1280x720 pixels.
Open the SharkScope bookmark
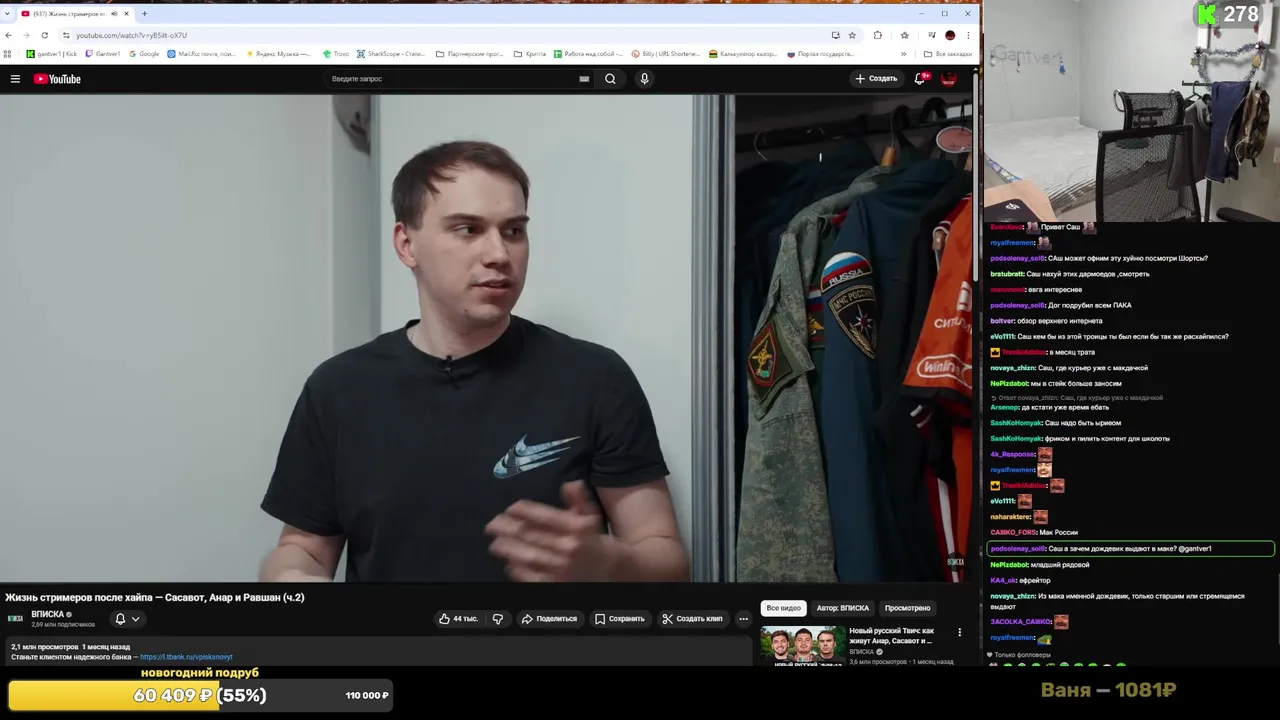(x=391, y=54)
